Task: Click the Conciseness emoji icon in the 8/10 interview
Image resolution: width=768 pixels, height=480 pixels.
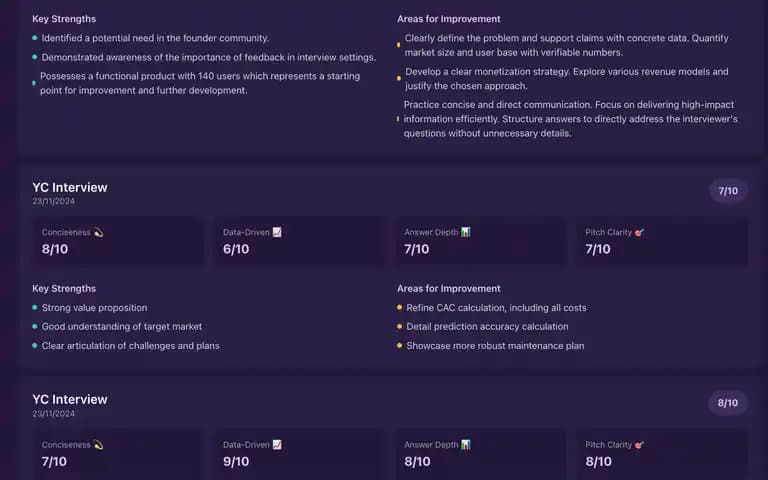Action: pos(98,445)
